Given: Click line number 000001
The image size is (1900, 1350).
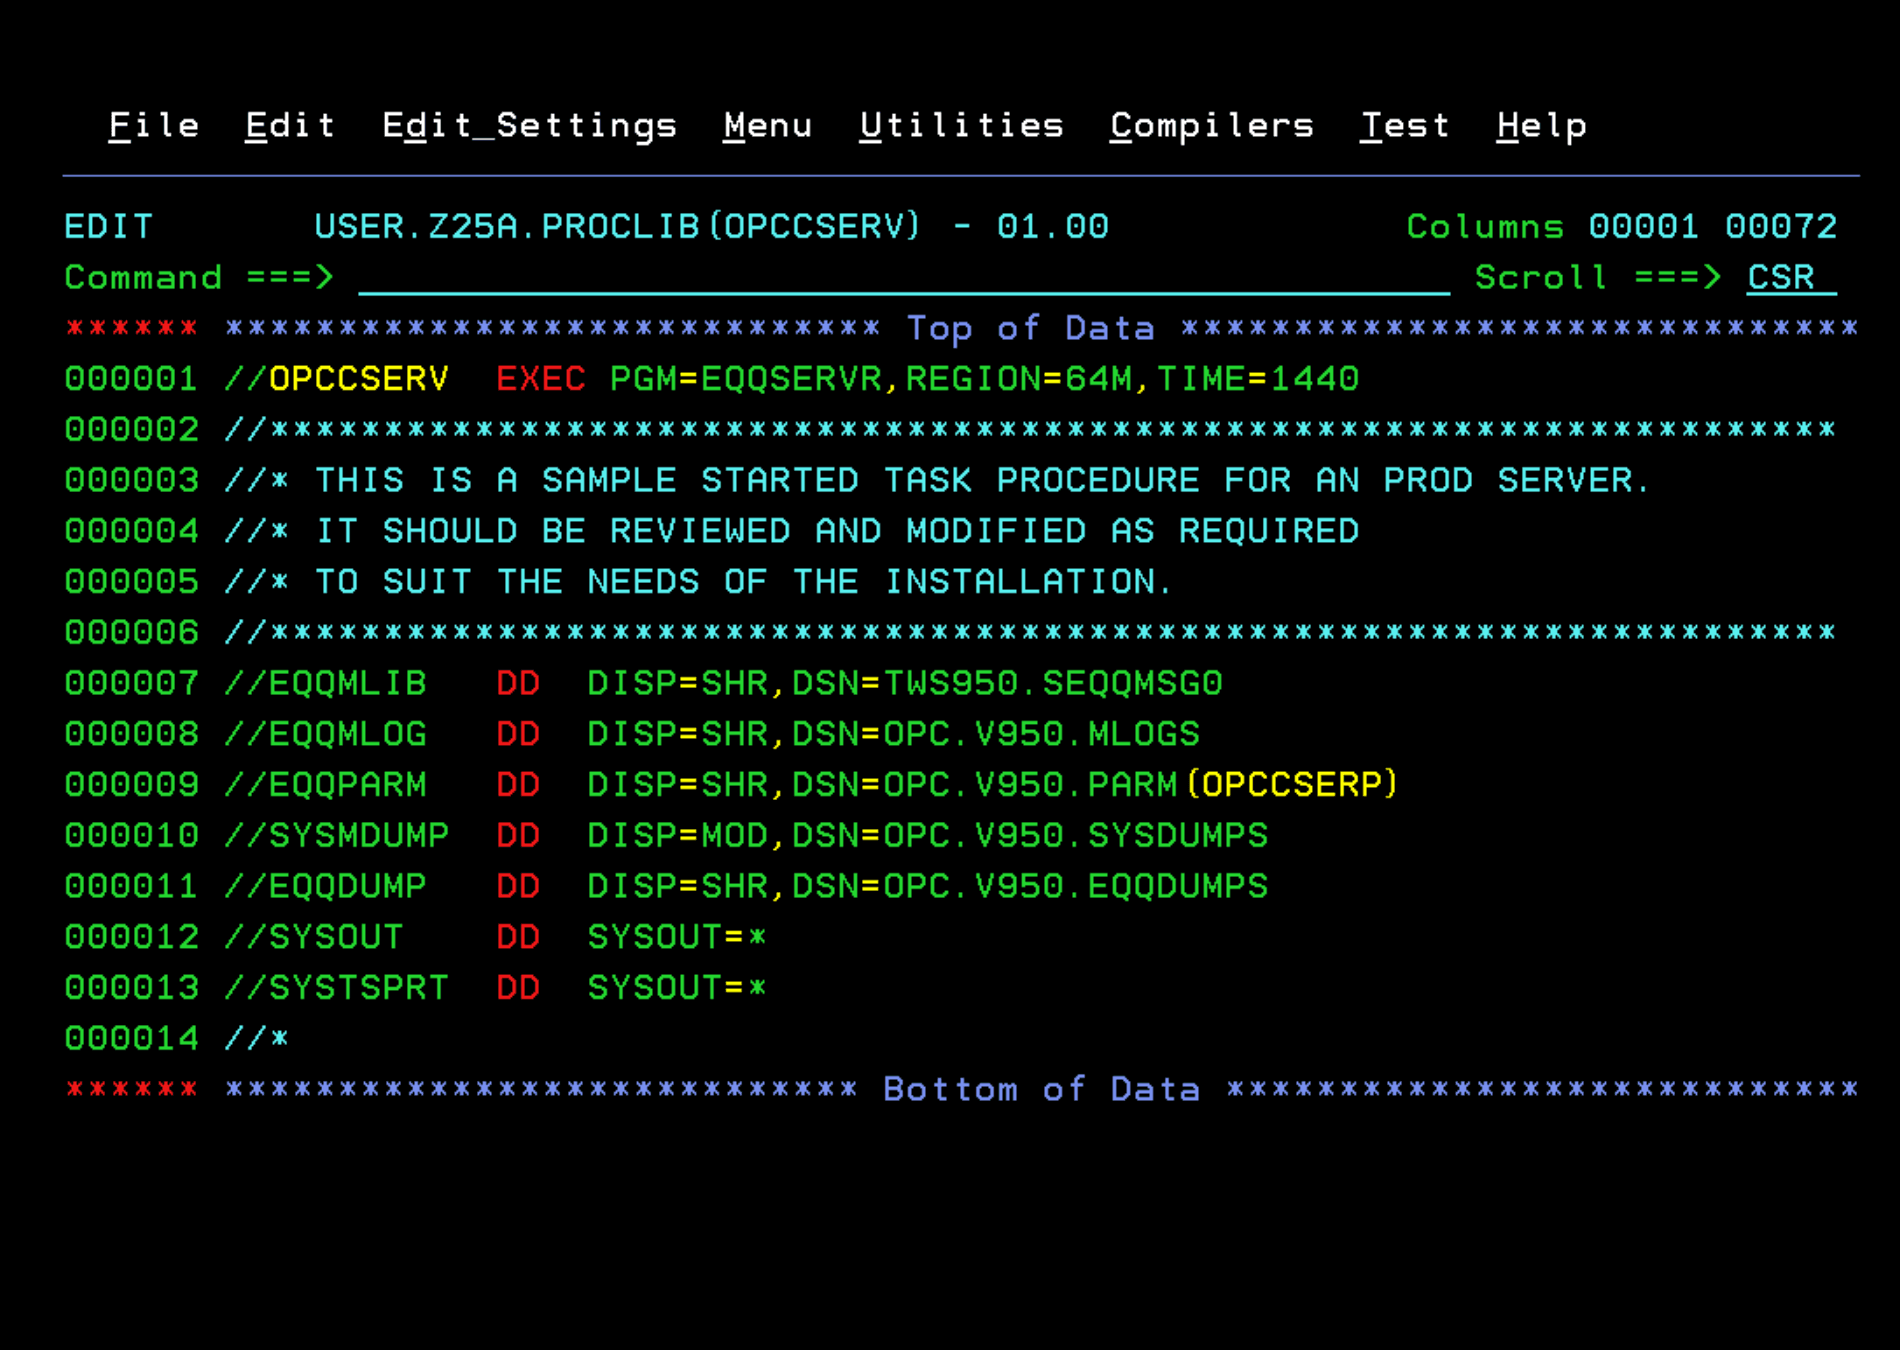Looking at the screenshot, I should (x=131, y=379).
